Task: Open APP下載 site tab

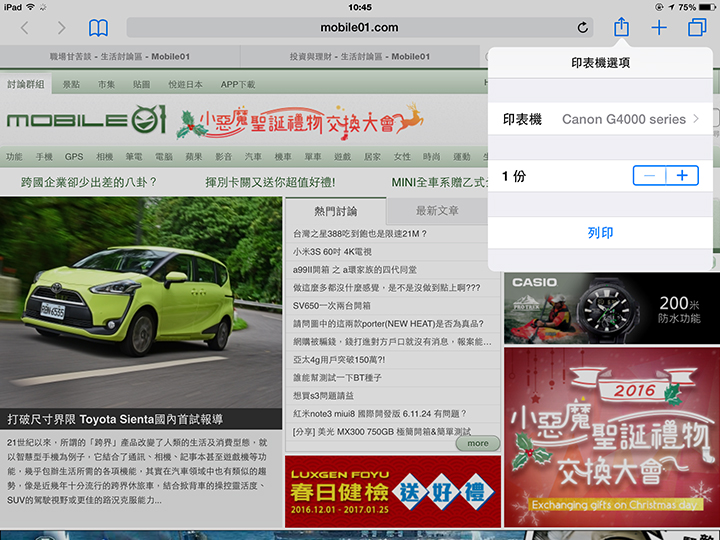Action: (x=238, y=84)
